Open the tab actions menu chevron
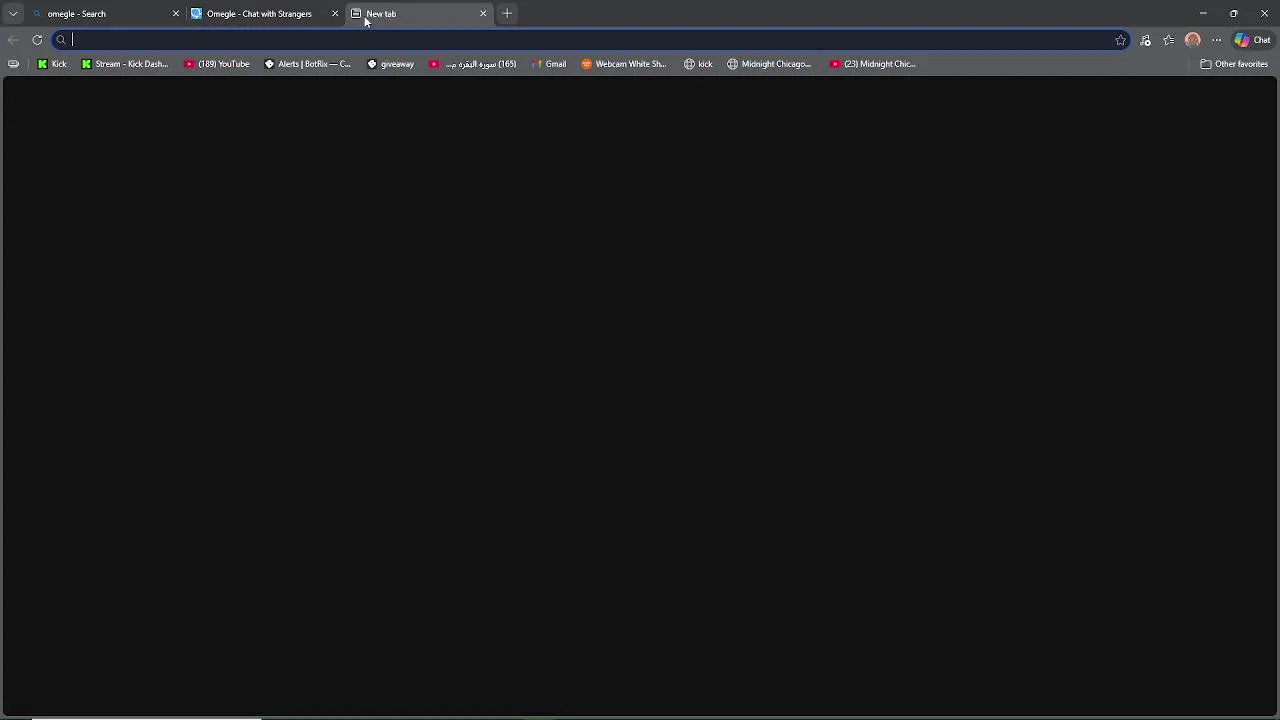 (13, 14)
